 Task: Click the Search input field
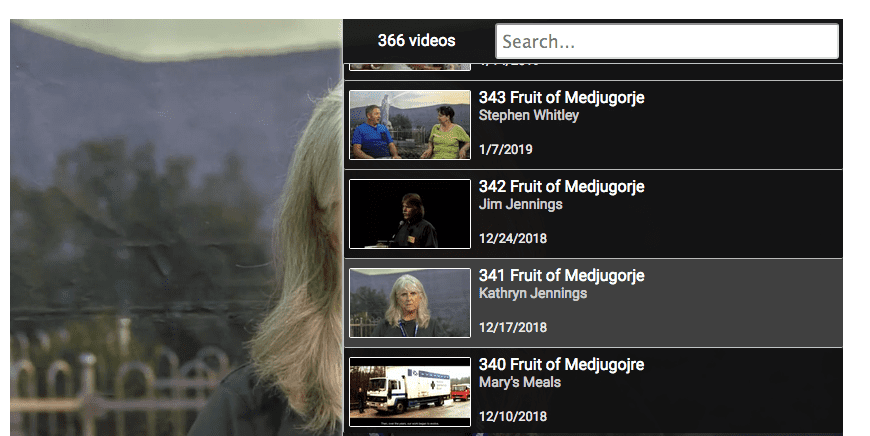pyautogui.click(x=666, y=41)
